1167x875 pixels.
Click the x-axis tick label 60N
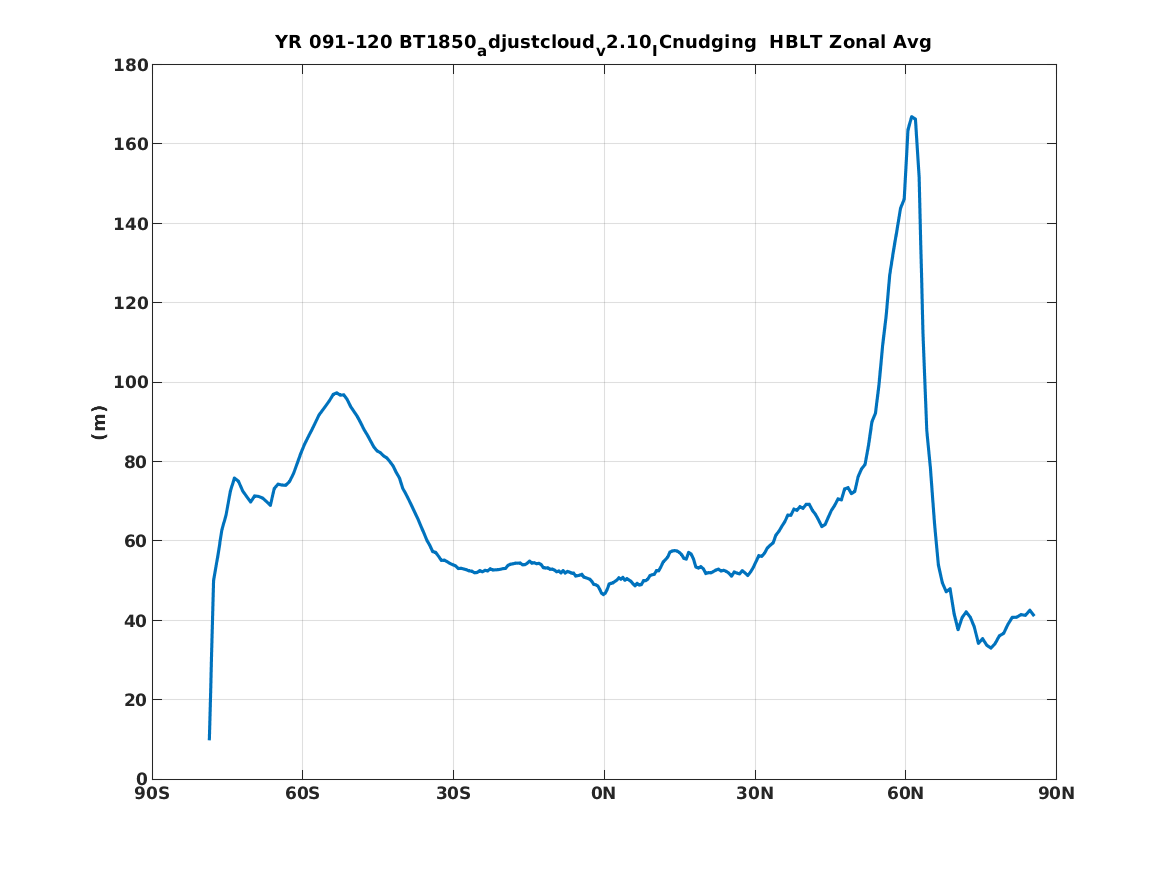905,794
